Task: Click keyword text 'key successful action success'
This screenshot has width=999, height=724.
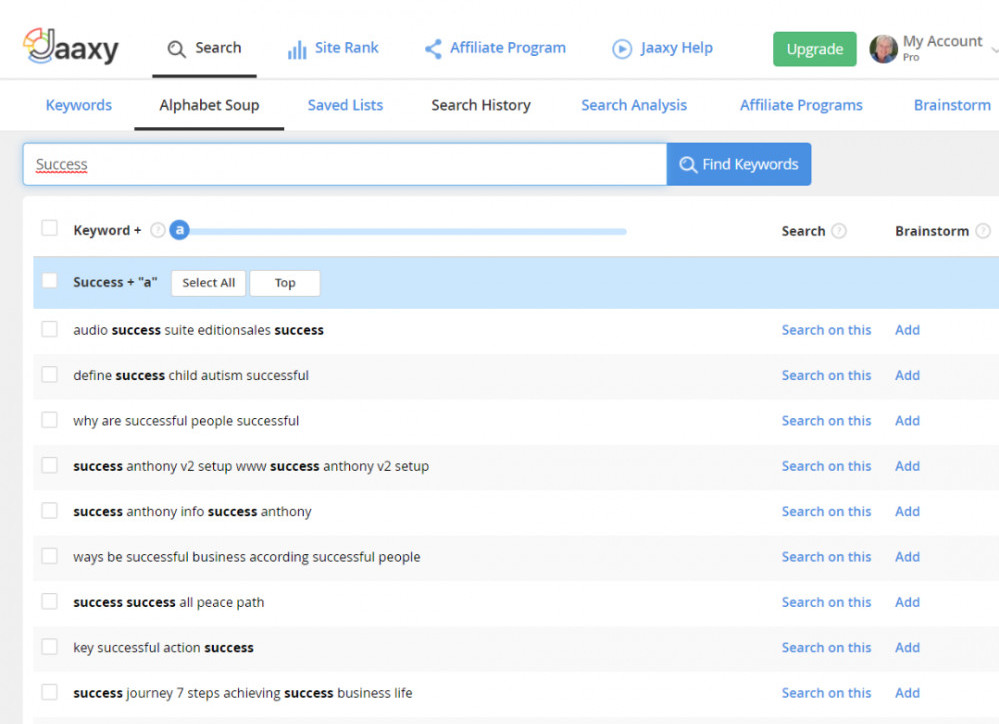Action: tap(163, 648)
